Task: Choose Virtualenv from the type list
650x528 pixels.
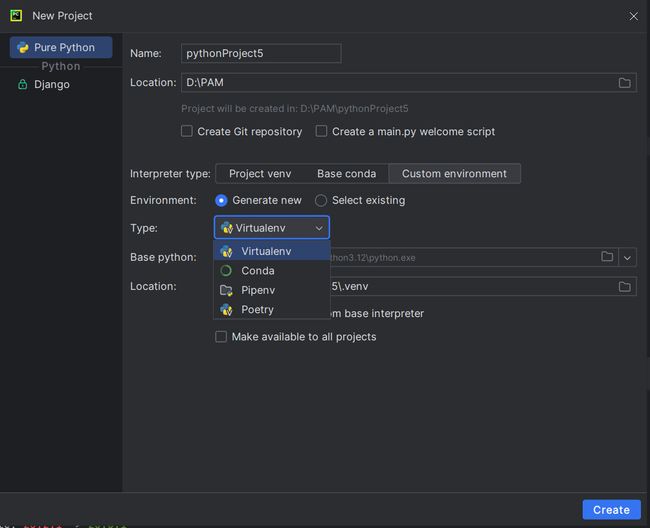Action: [272, 251]
